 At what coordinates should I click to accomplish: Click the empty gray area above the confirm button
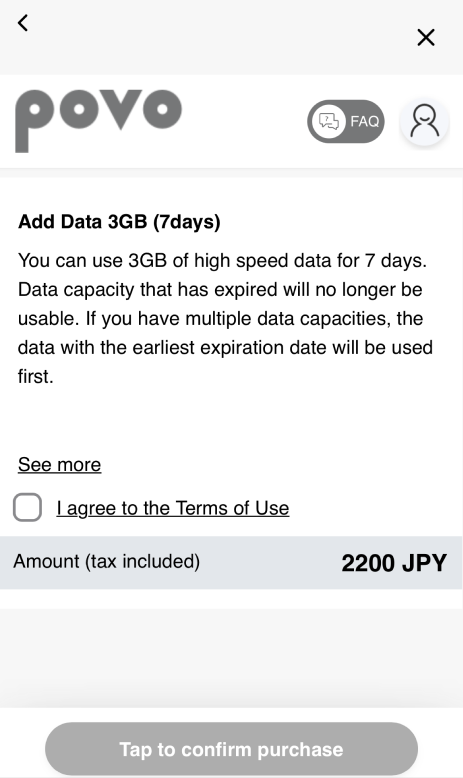231,657
